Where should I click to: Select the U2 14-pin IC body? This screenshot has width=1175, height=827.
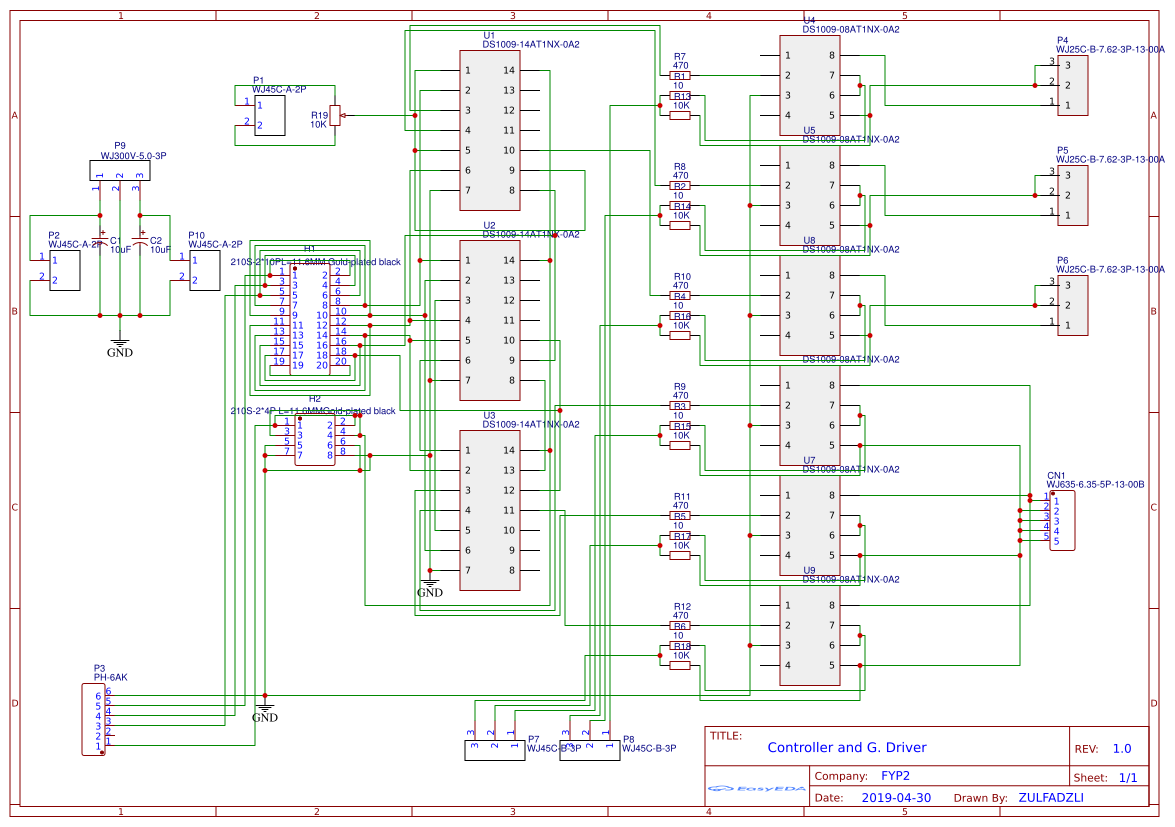coord(489,321)
